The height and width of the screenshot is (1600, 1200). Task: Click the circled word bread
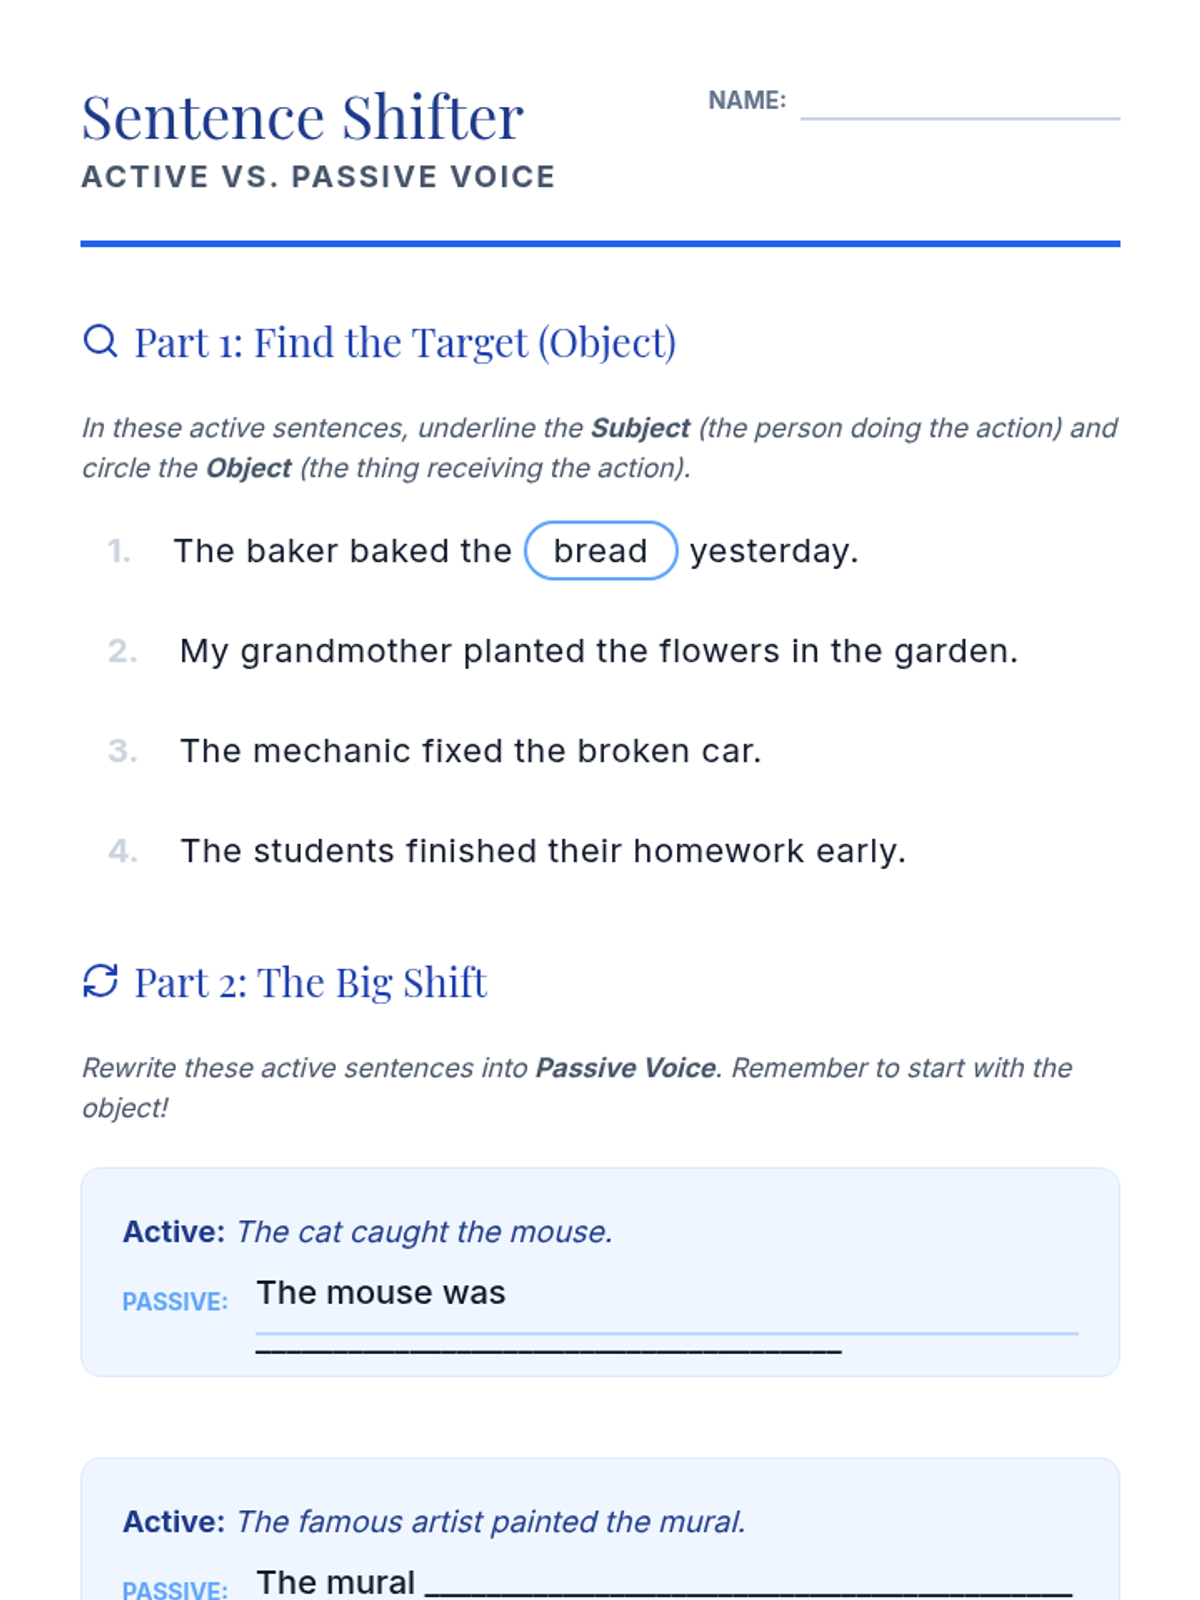(x=601, y=551)
